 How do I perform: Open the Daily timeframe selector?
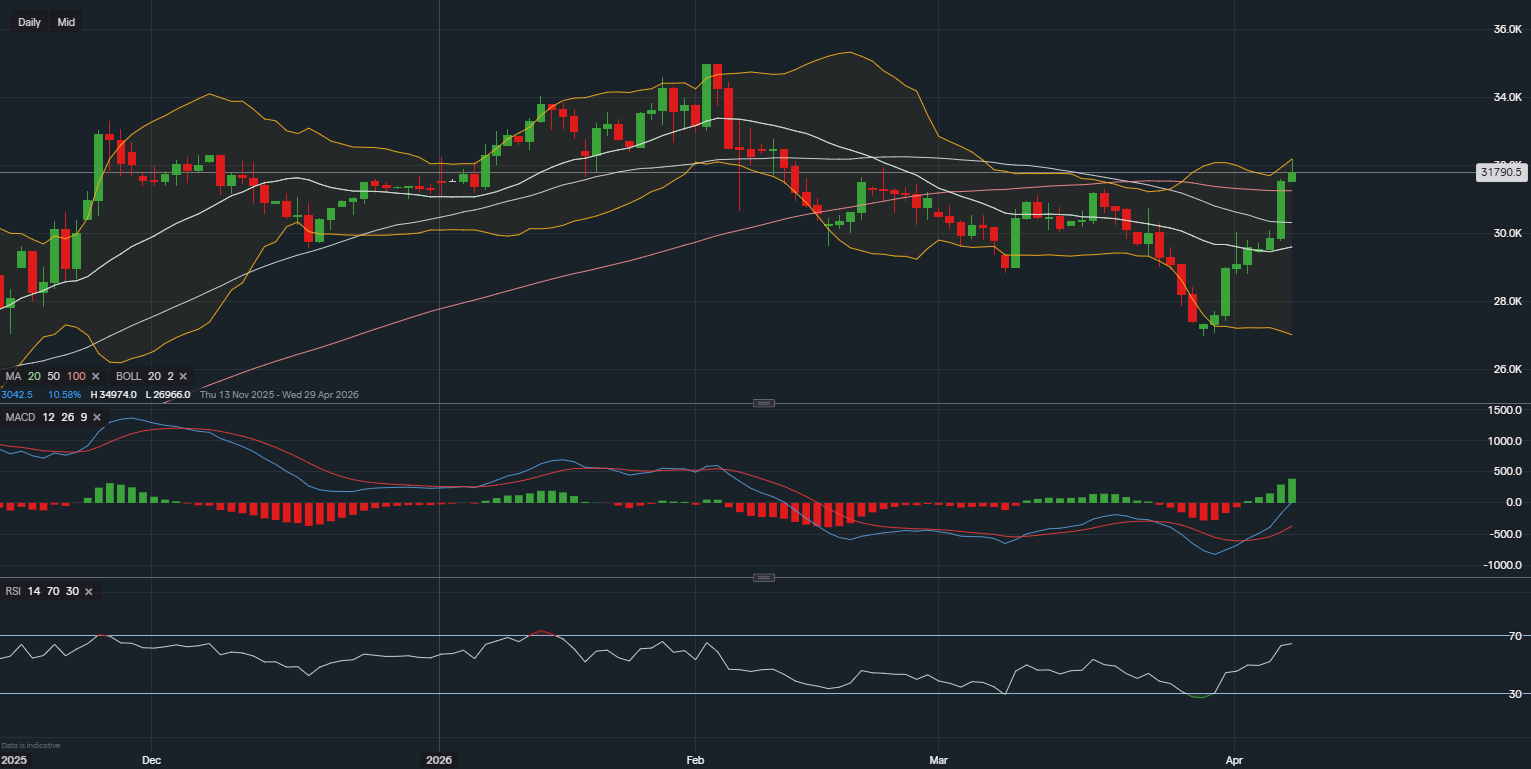click(29, 22)
